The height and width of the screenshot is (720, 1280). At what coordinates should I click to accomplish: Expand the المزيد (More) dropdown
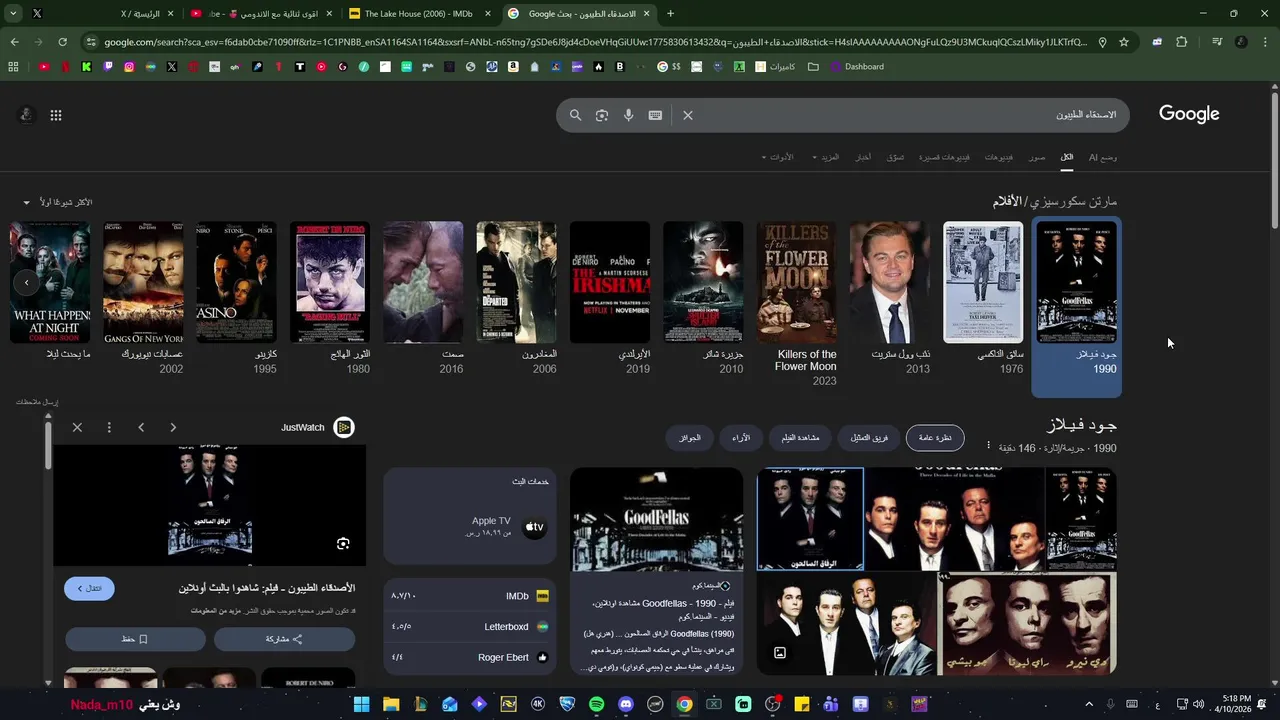point(826,157)
